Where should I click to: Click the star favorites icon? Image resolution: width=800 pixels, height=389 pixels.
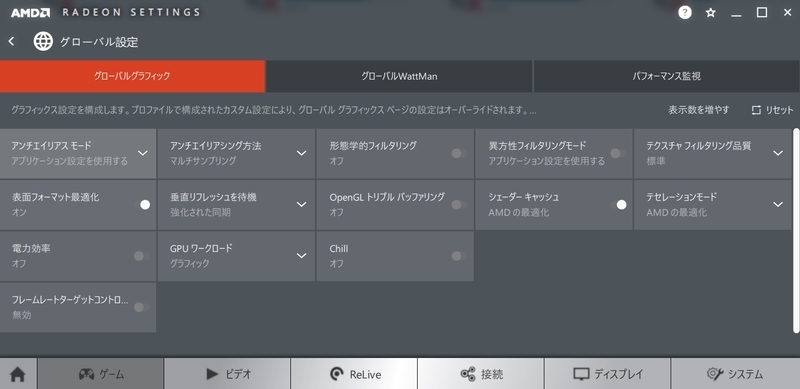click(710, 13)
